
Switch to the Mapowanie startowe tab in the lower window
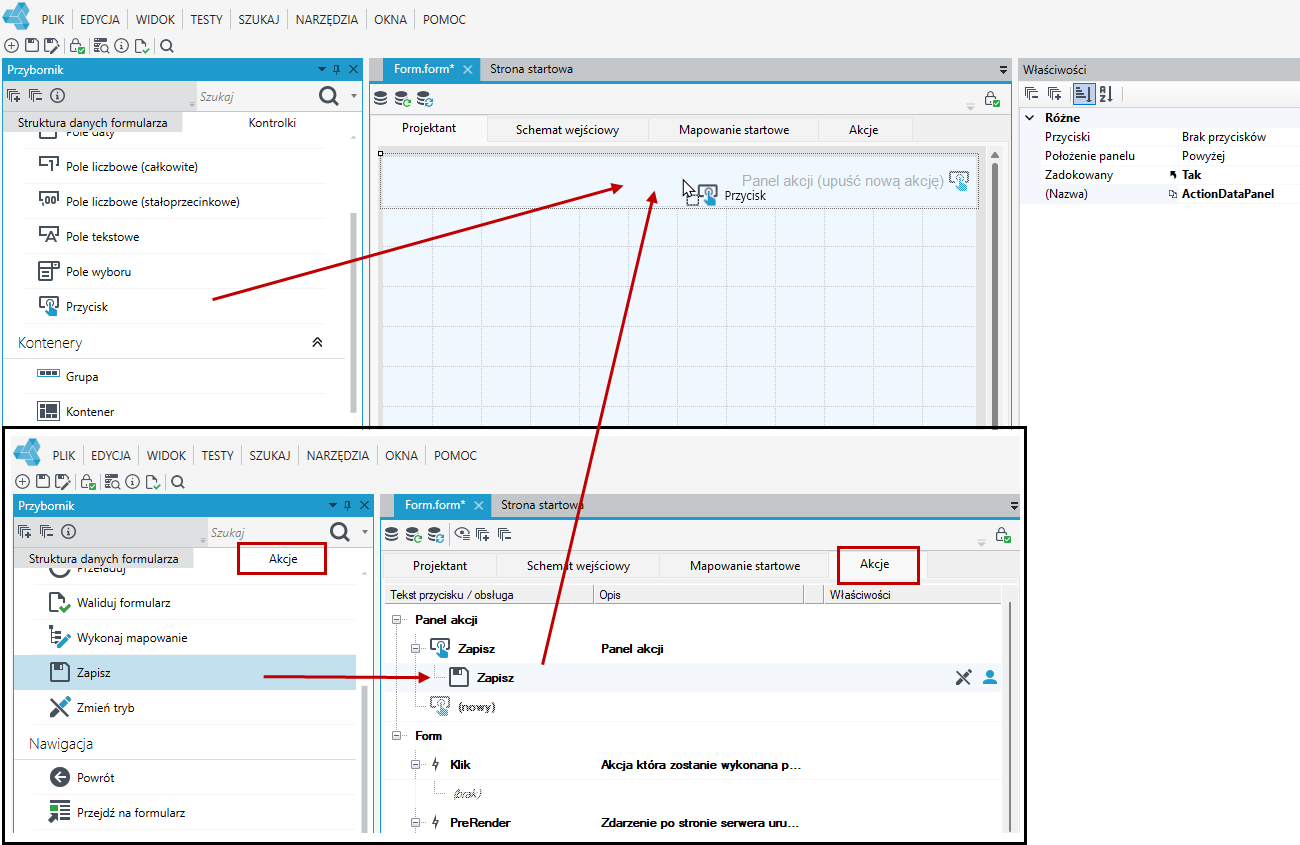click(x=745, y=565)
